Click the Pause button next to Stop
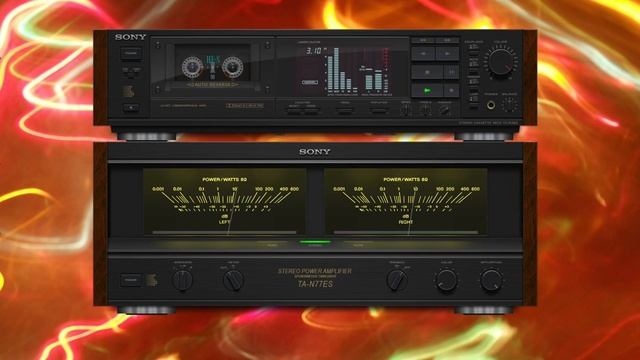 click(451, 72)
